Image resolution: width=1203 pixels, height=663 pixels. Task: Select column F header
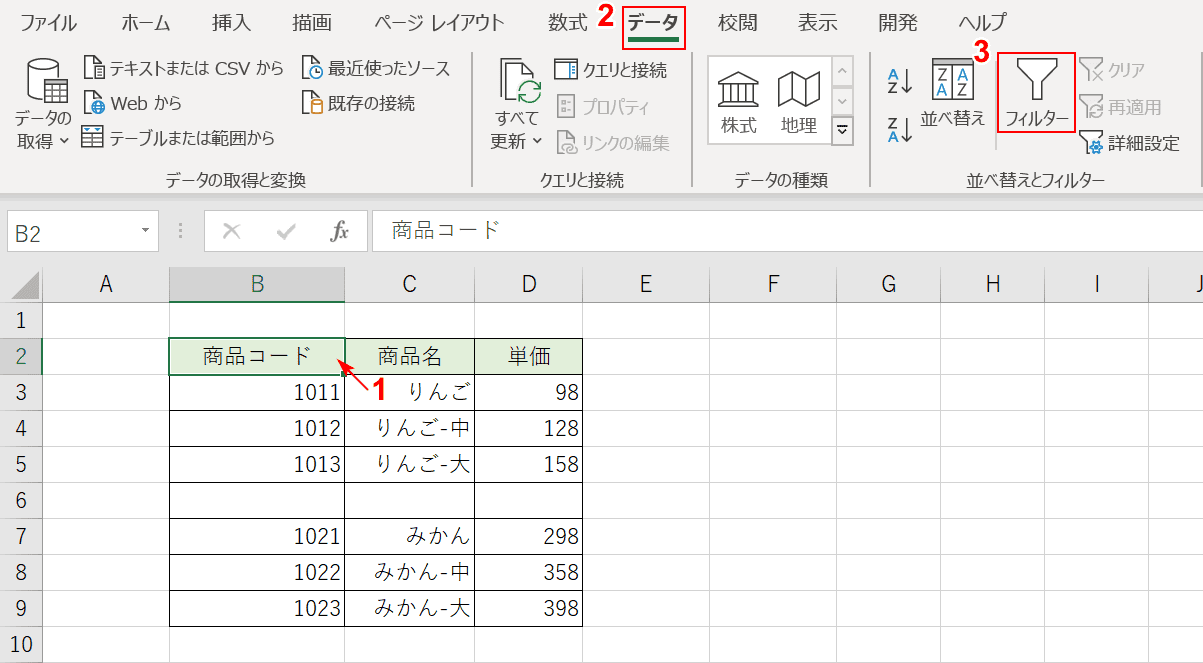(773, 285)
